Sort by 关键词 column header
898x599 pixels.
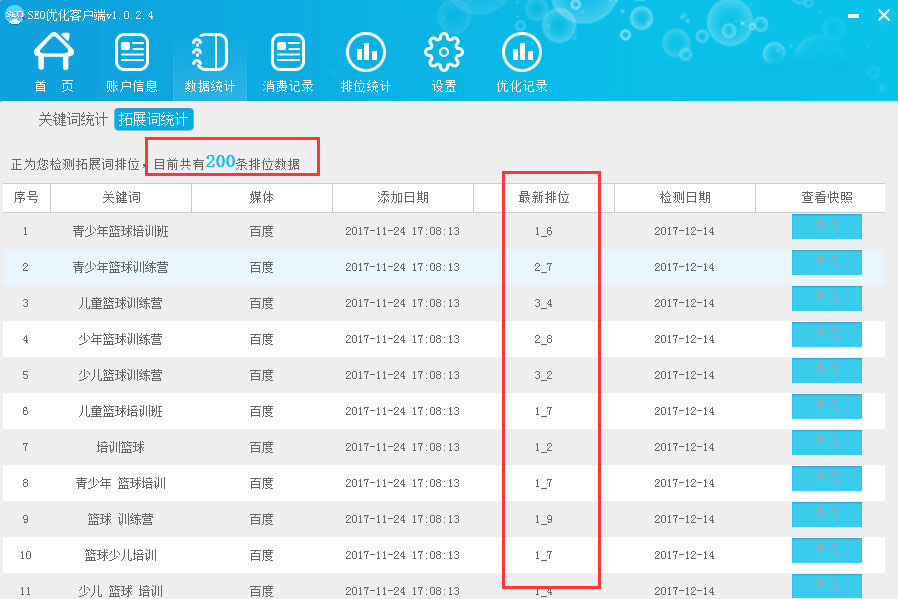point(121,198)
